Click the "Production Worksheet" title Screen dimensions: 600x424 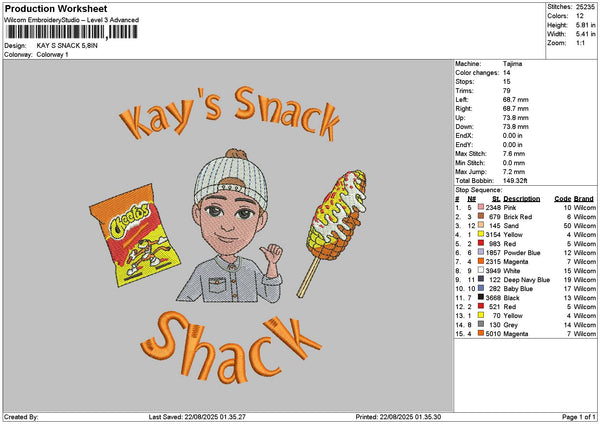pyautogui.click(x=56, y=8)
